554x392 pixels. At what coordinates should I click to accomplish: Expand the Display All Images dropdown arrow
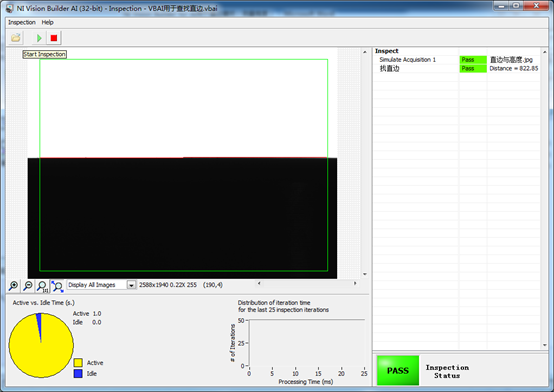point(131,285)
